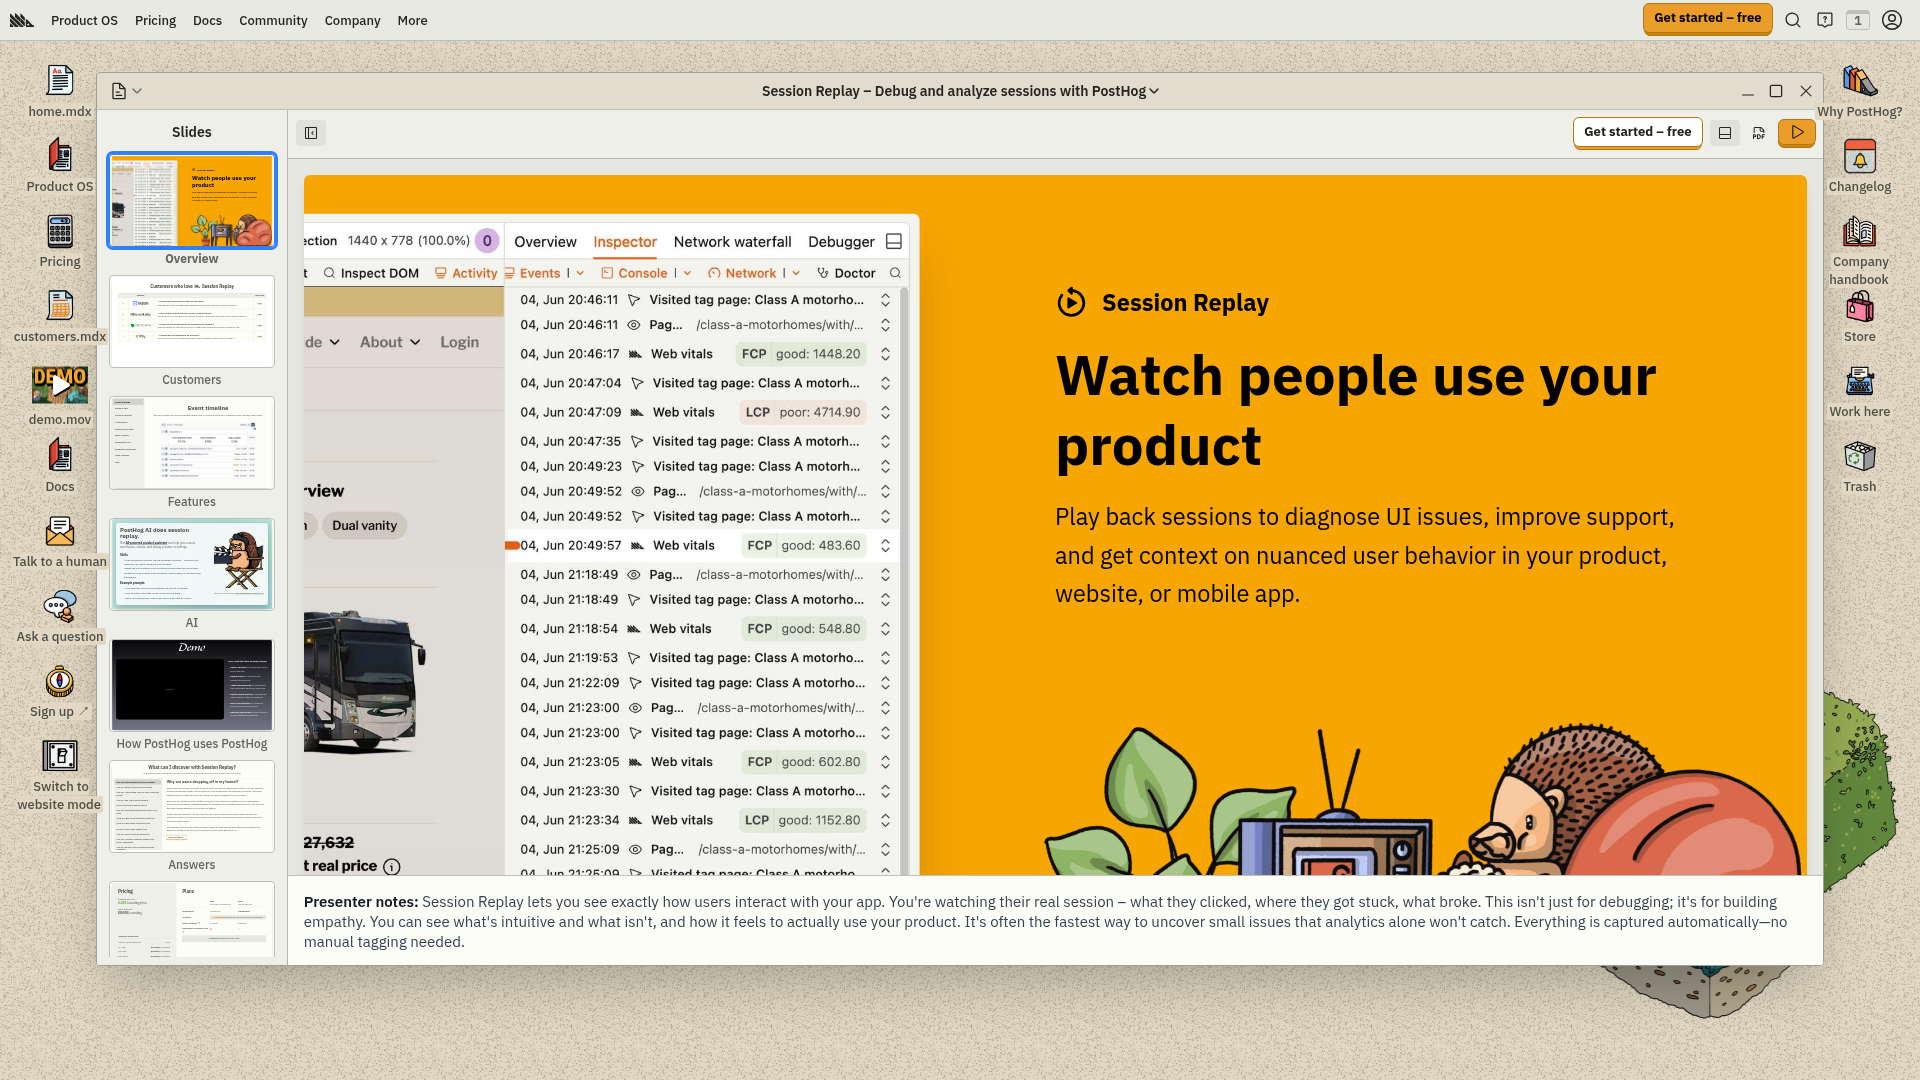Select the AI slide thumbnail
1920x1080 pixels.
point(192,564)
